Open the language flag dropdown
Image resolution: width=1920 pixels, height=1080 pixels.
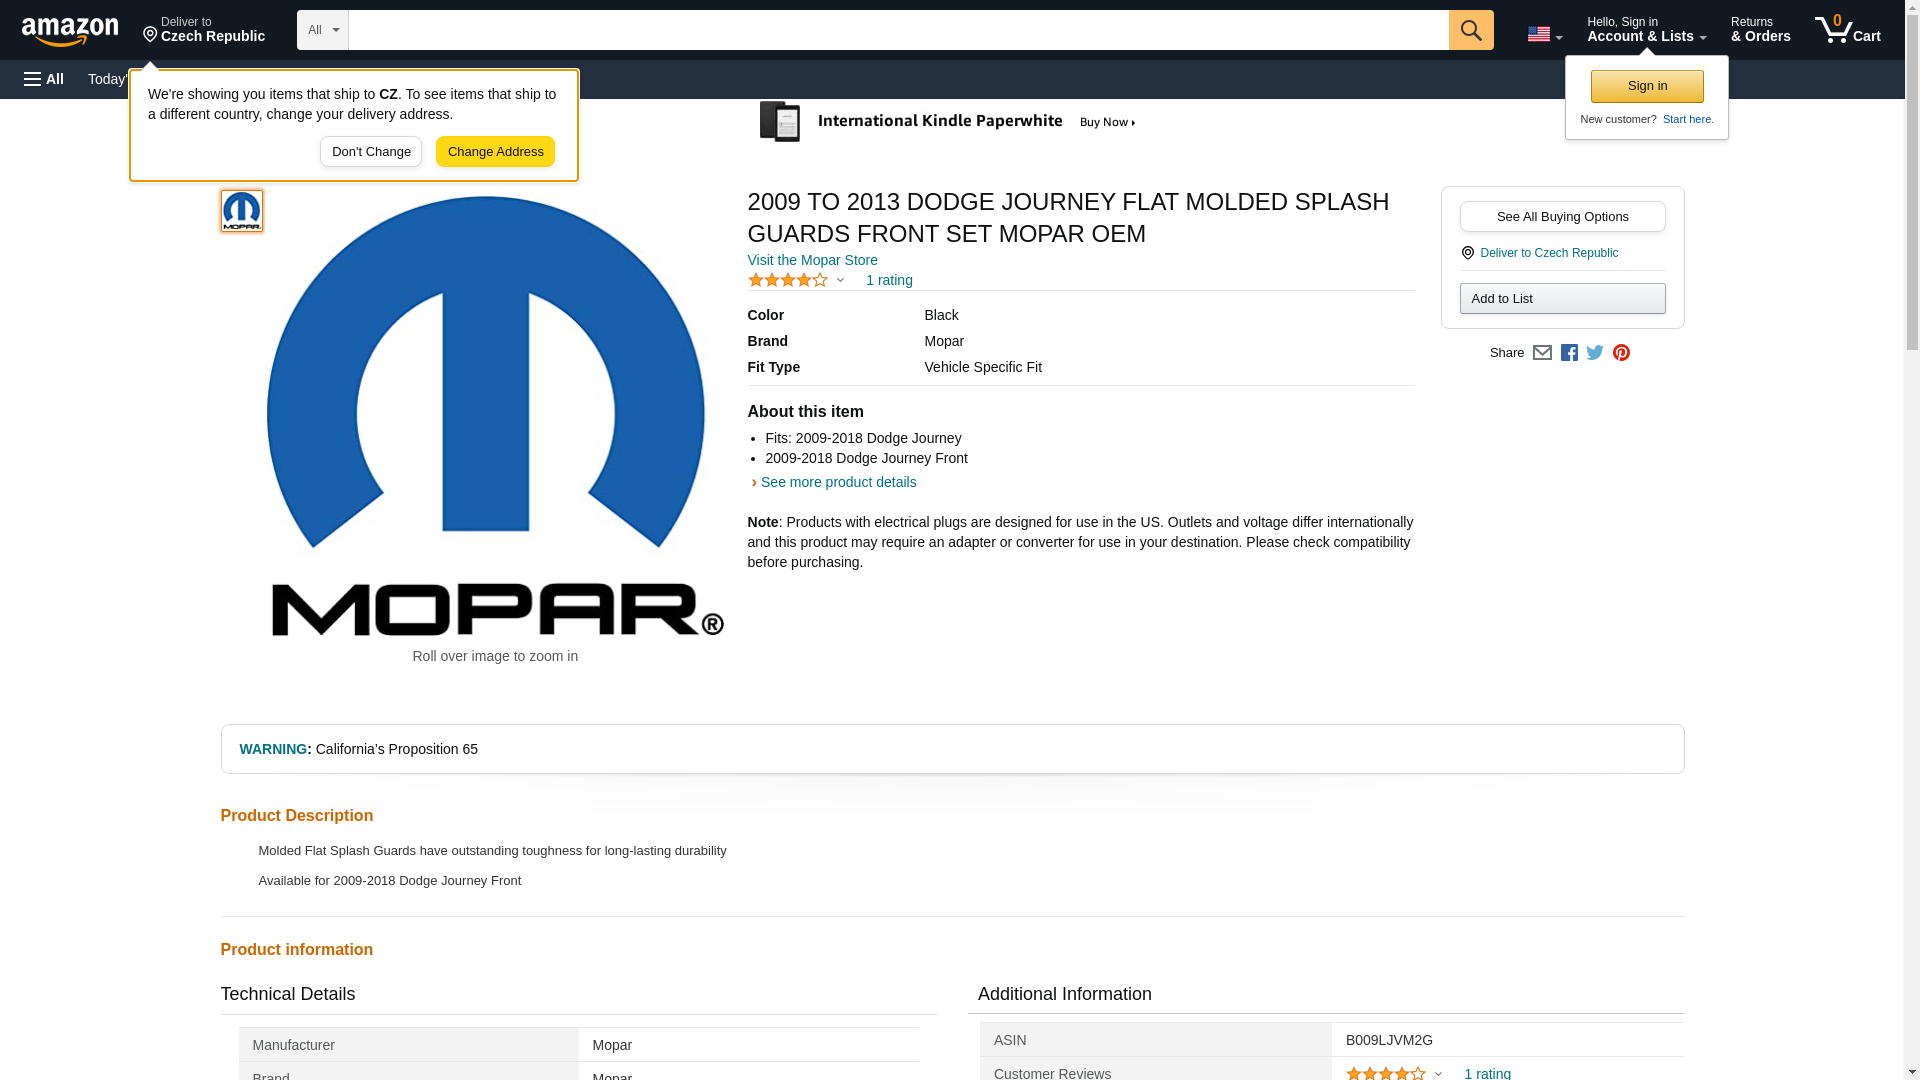pos(1544,34)
